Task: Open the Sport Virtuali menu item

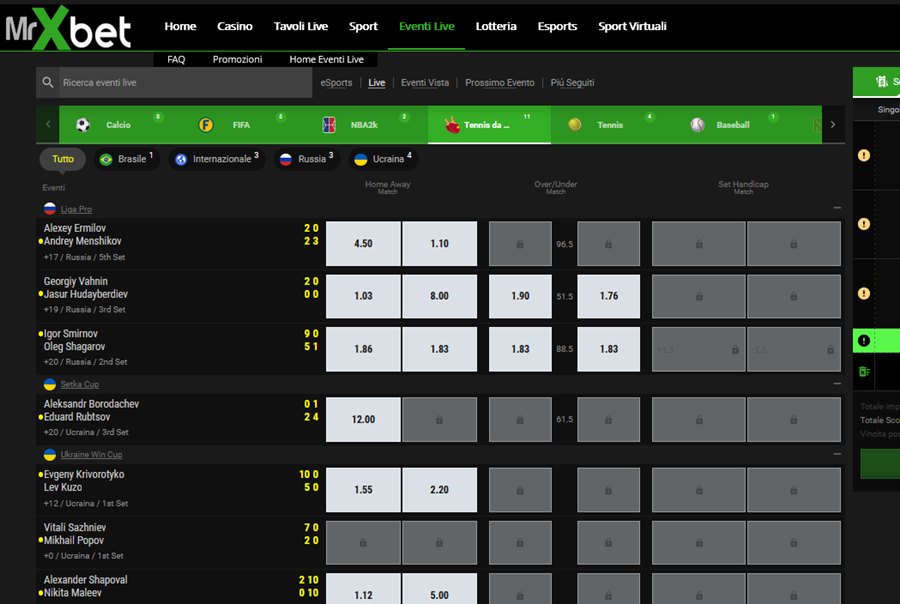Action: click(633, 26)
